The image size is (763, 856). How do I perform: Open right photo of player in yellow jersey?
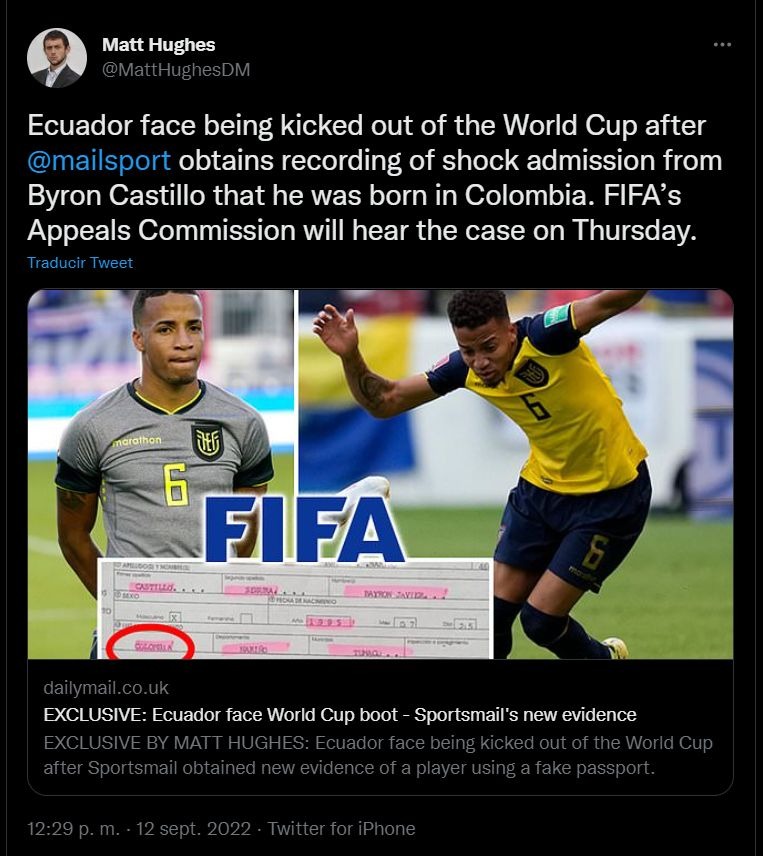click(516, 474)
